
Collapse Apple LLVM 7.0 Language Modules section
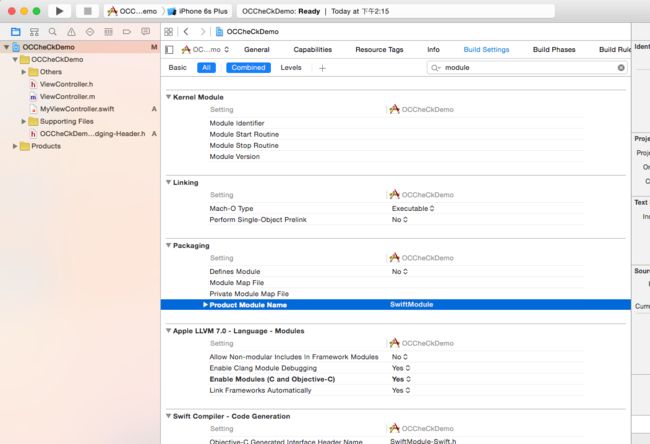tap(169, 331)
